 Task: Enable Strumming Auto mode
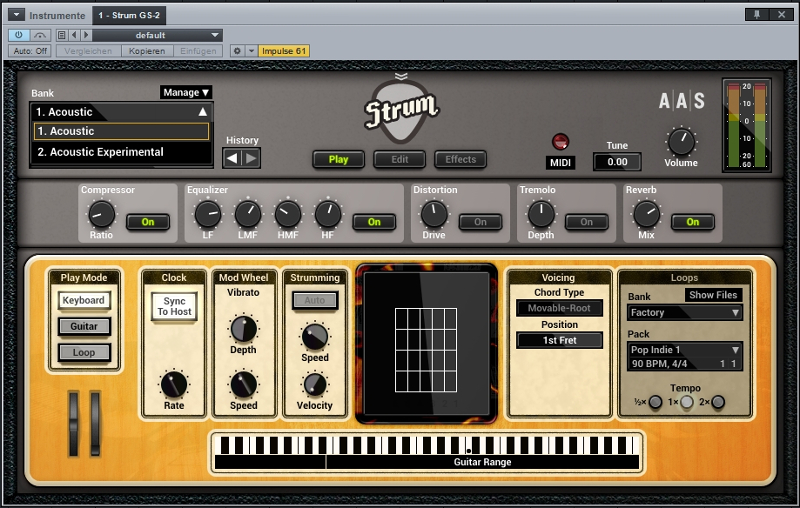[315, 300]
